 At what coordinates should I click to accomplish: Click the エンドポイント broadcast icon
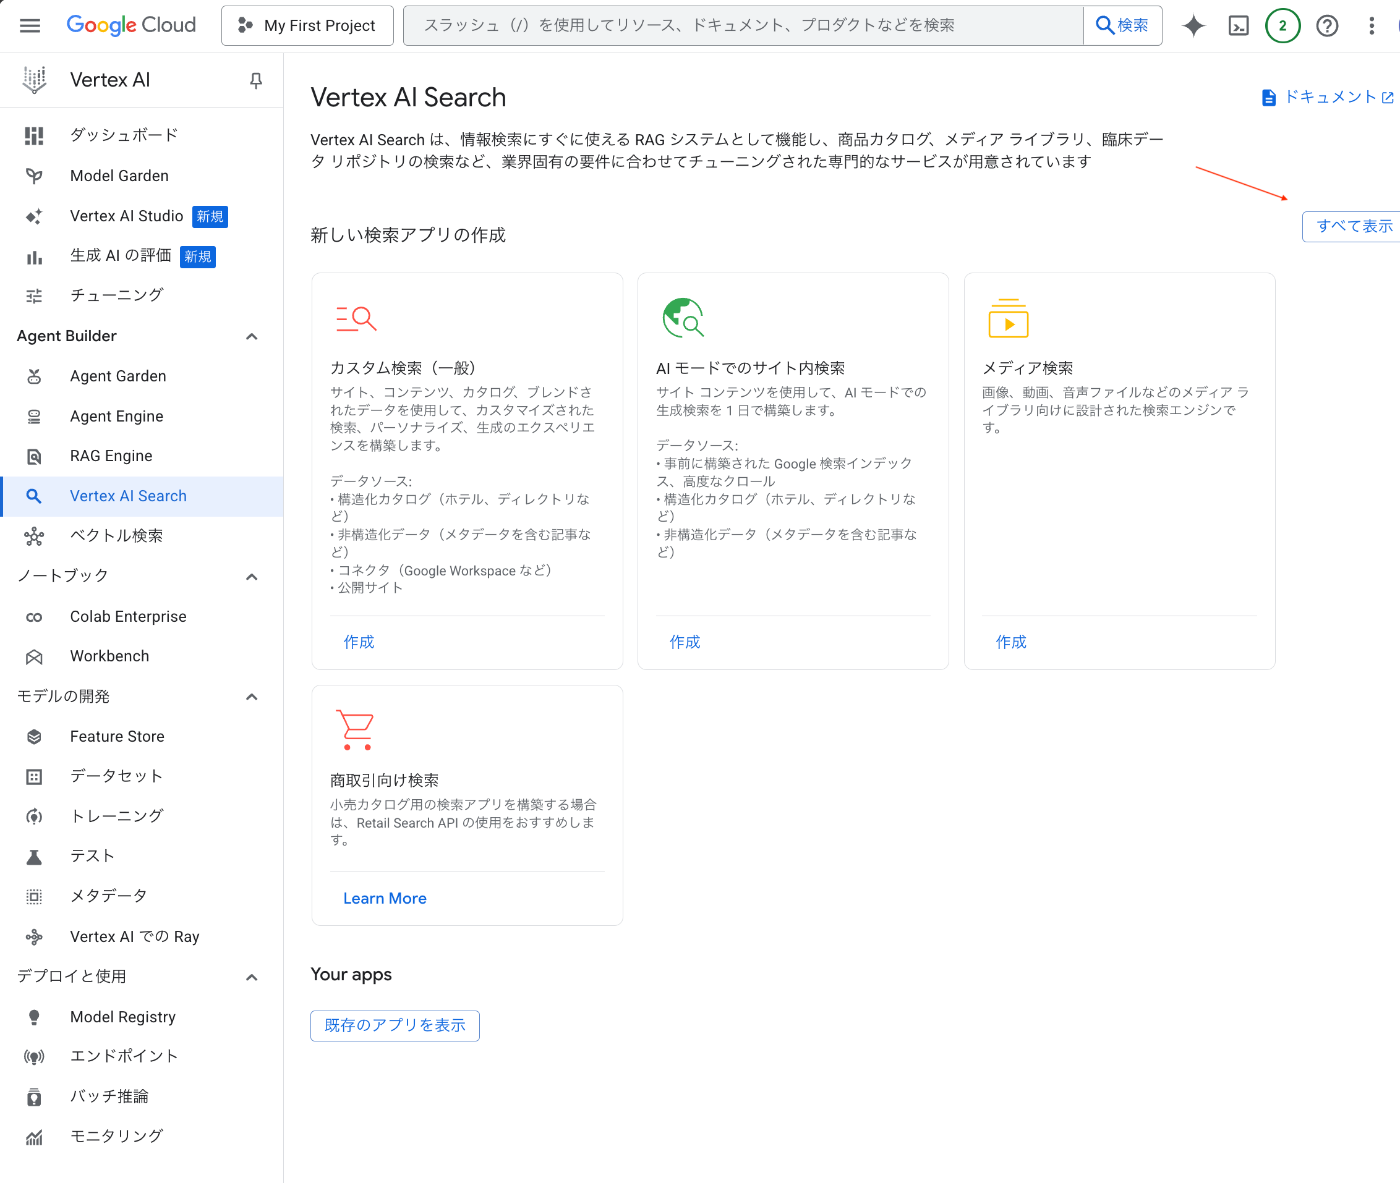(x=34, y=1057)
